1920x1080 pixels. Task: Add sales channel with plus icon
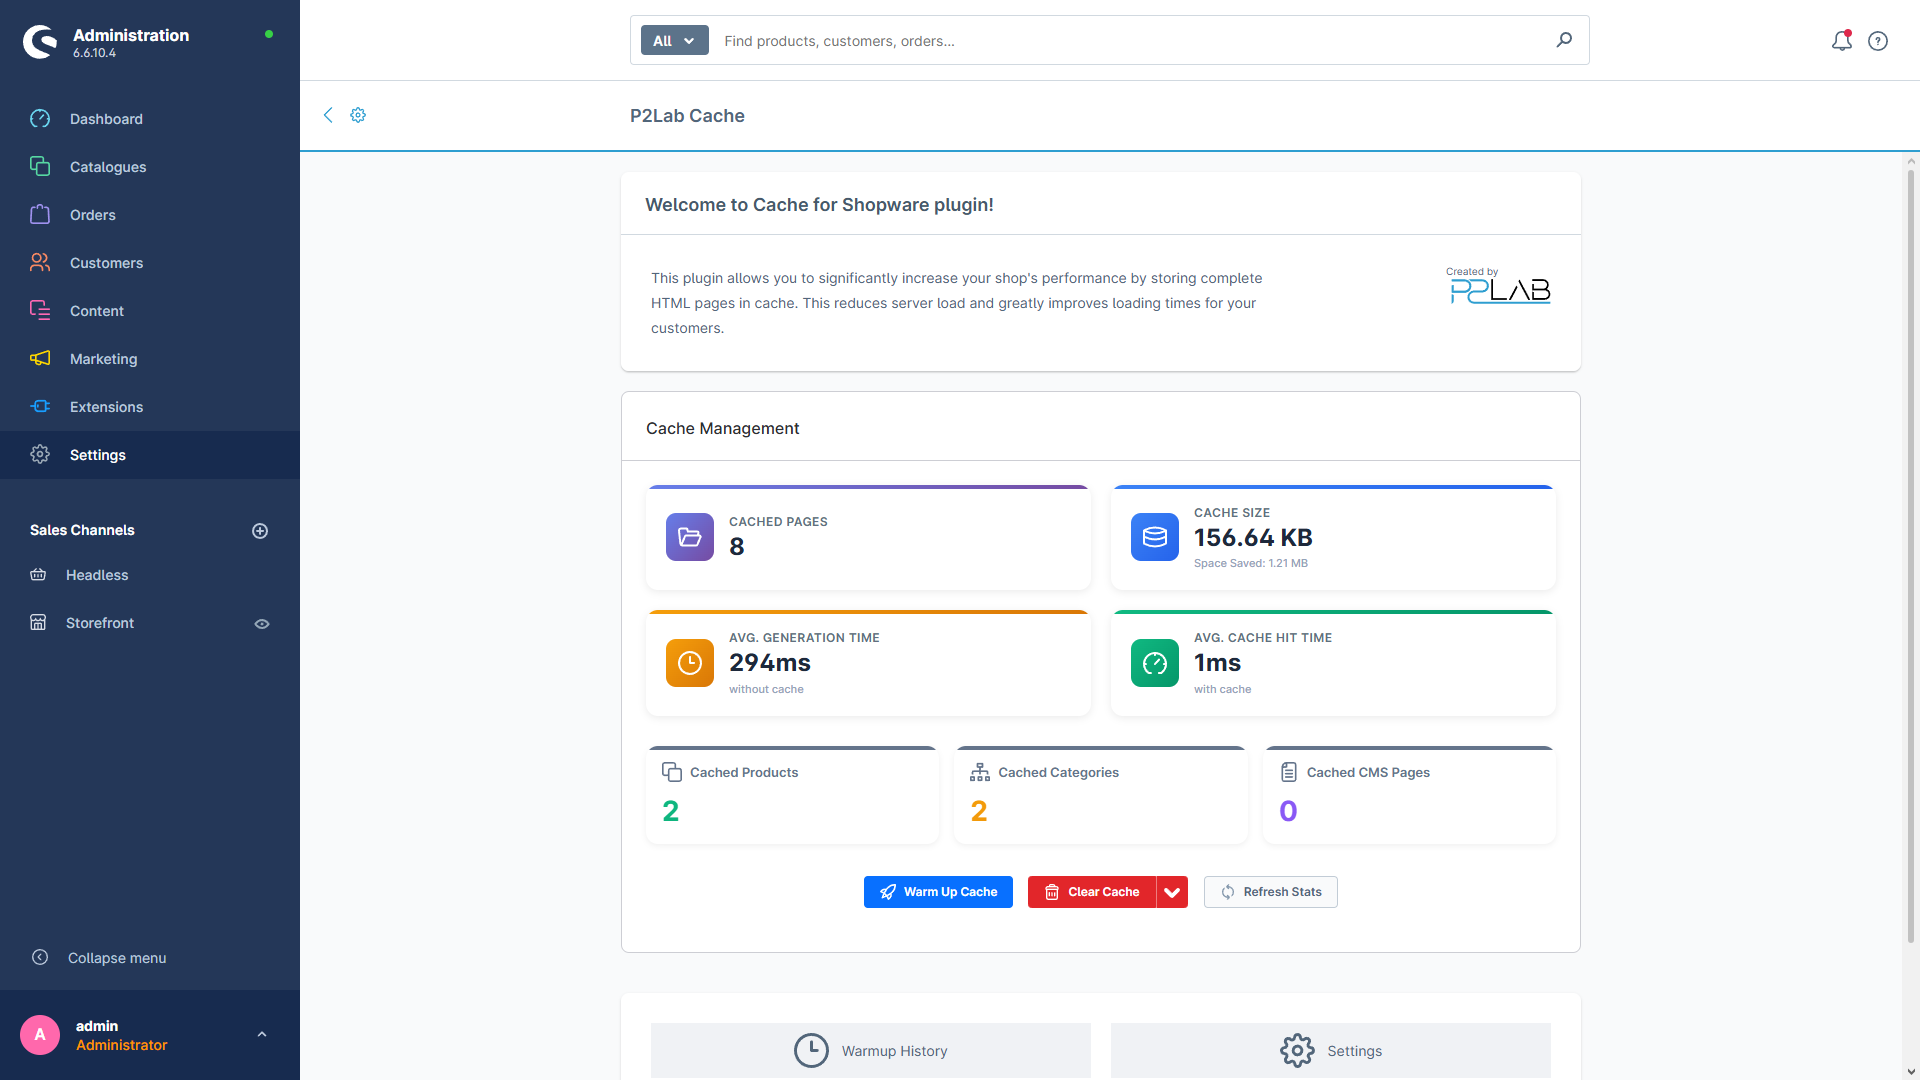click(260, 531)
